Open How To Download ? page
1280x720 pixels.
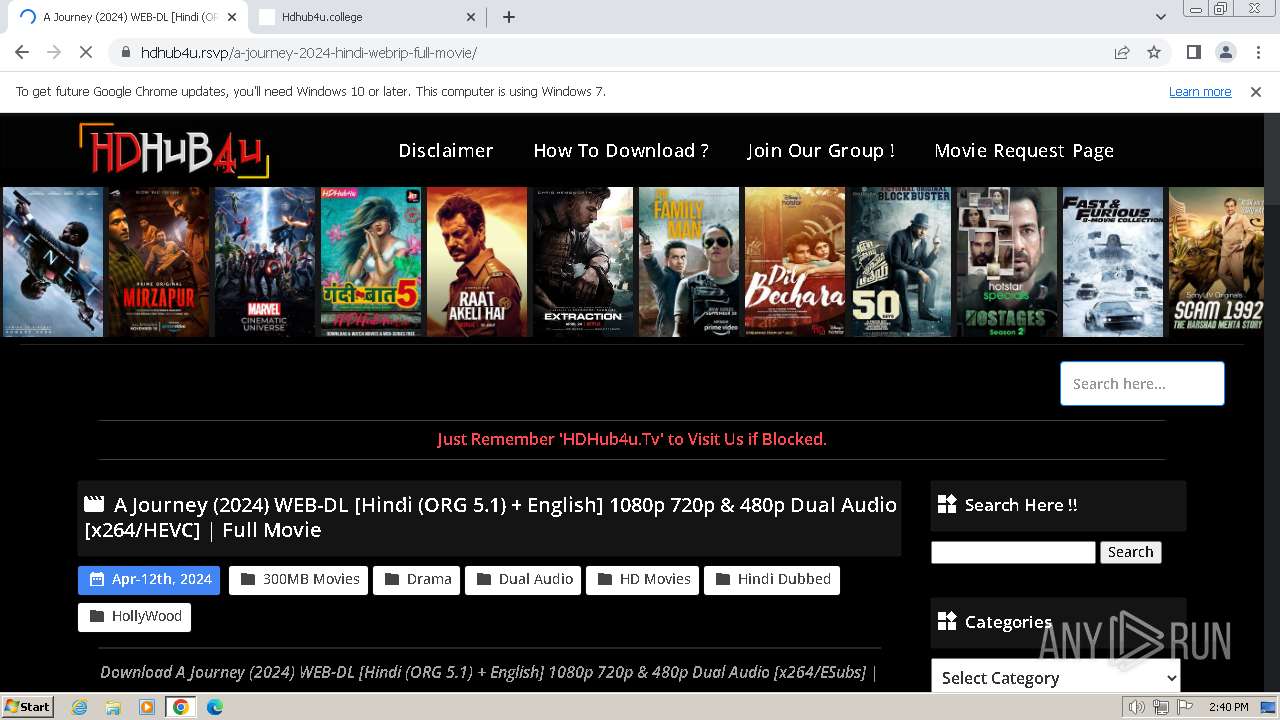tap(621, 150)
